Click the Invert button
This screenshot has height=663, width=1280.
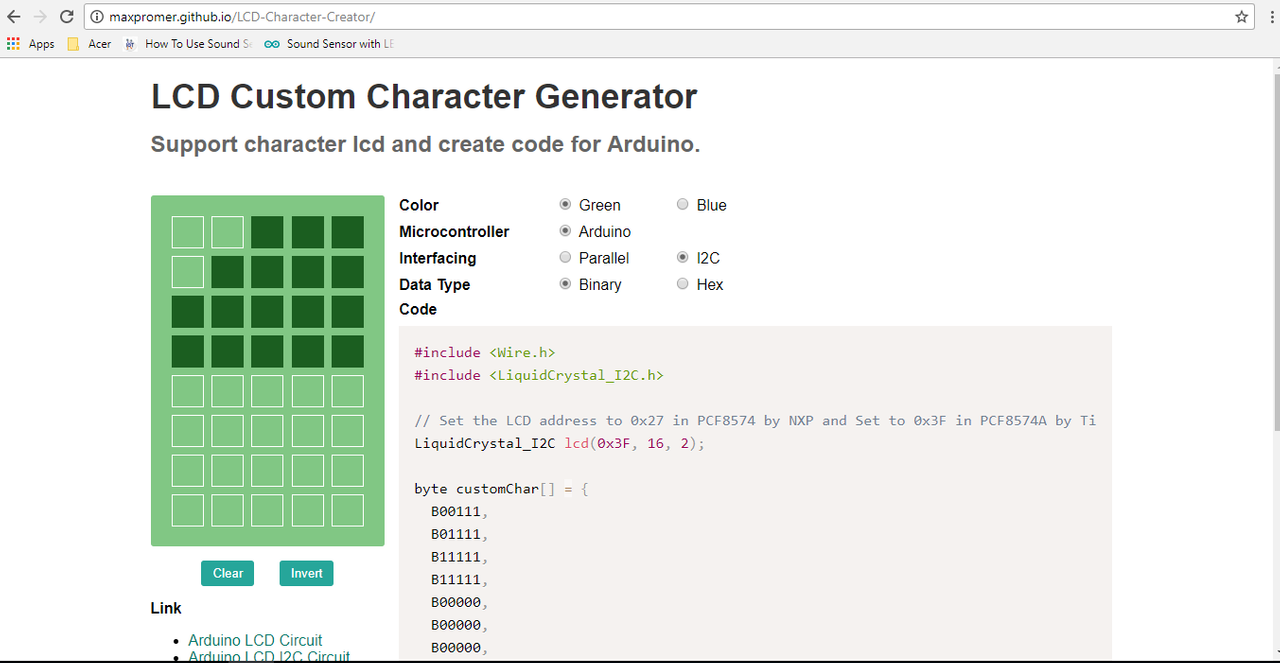point(306,573)
